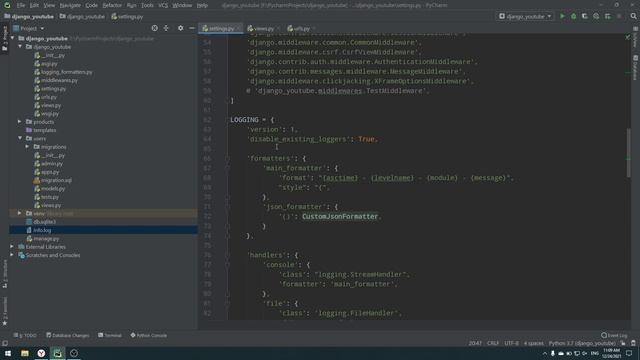640x360 pixels.
Task: Toggle tool window quick access in status bar corner
Action: click(5, 343)
